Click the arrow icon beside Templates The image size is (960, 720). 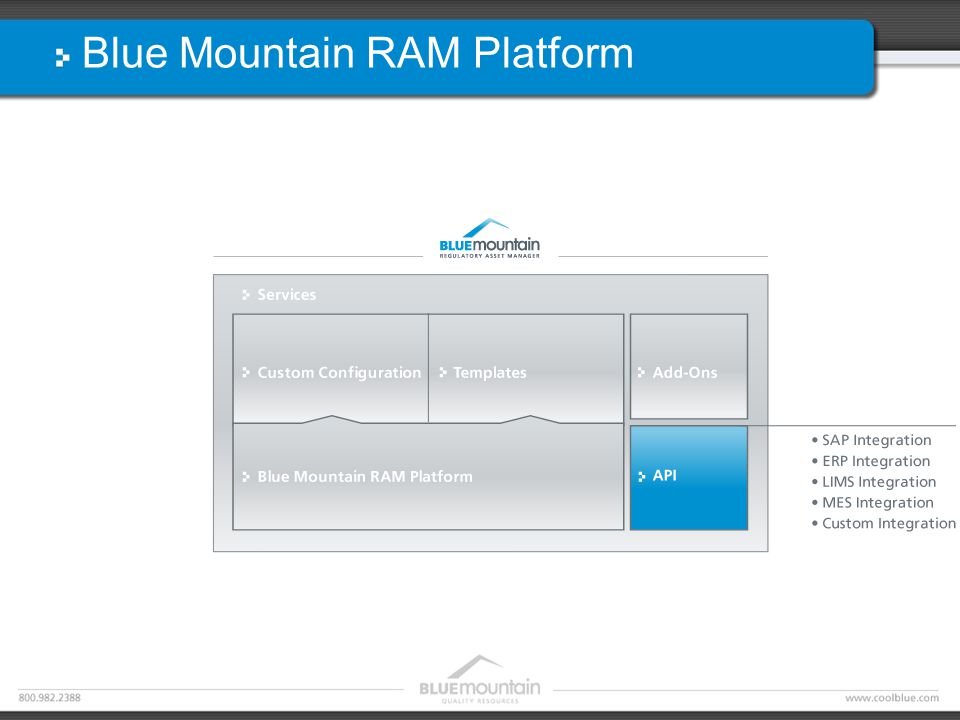[443, 372]
